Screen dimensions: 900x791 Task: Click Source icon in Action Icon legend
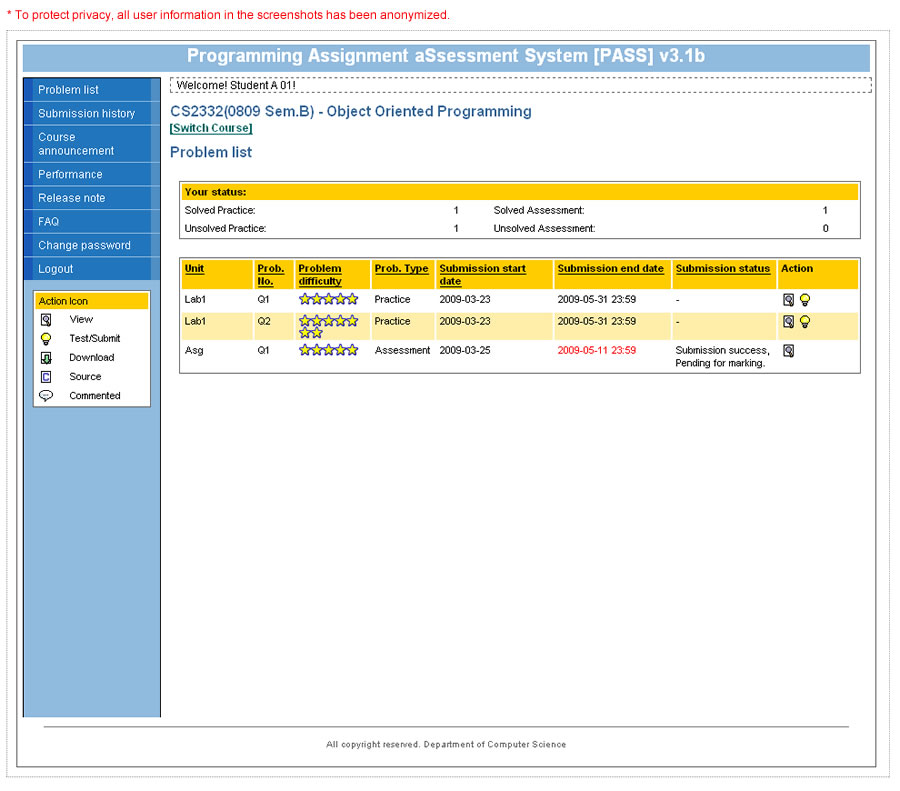tap(46, 377)
